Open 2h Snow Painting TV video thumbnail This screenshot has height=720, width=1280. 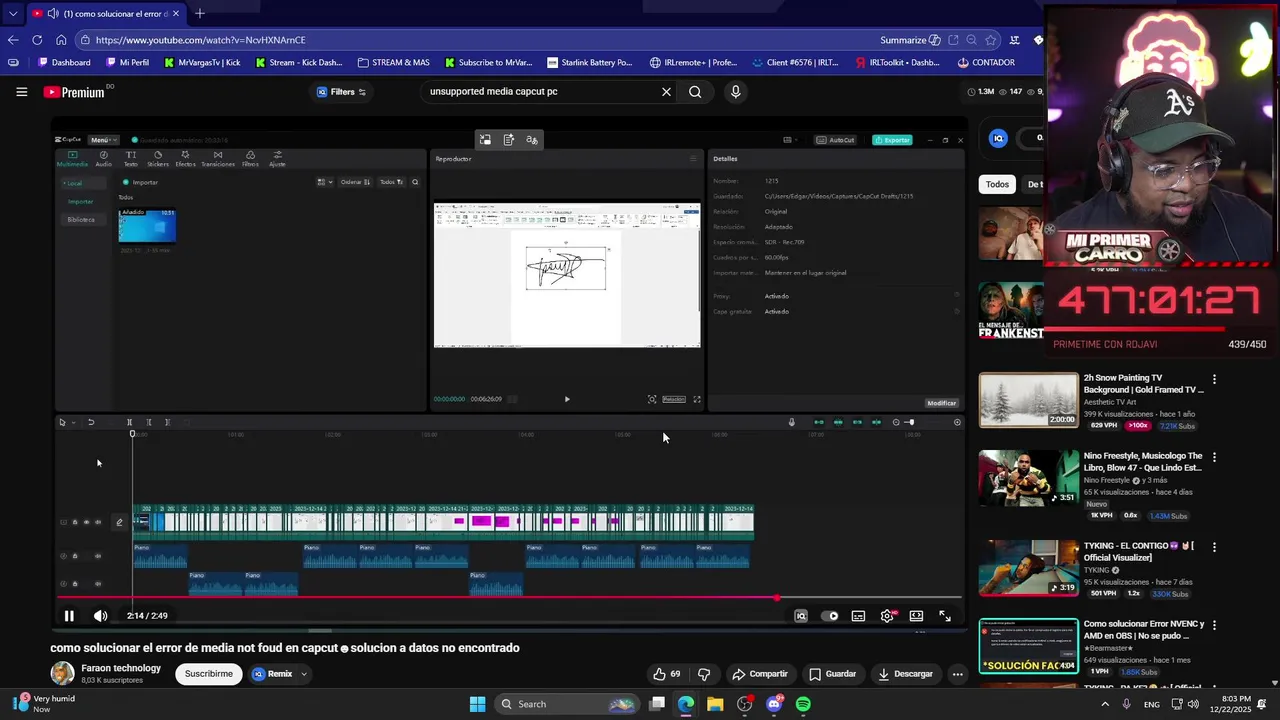1028,400
